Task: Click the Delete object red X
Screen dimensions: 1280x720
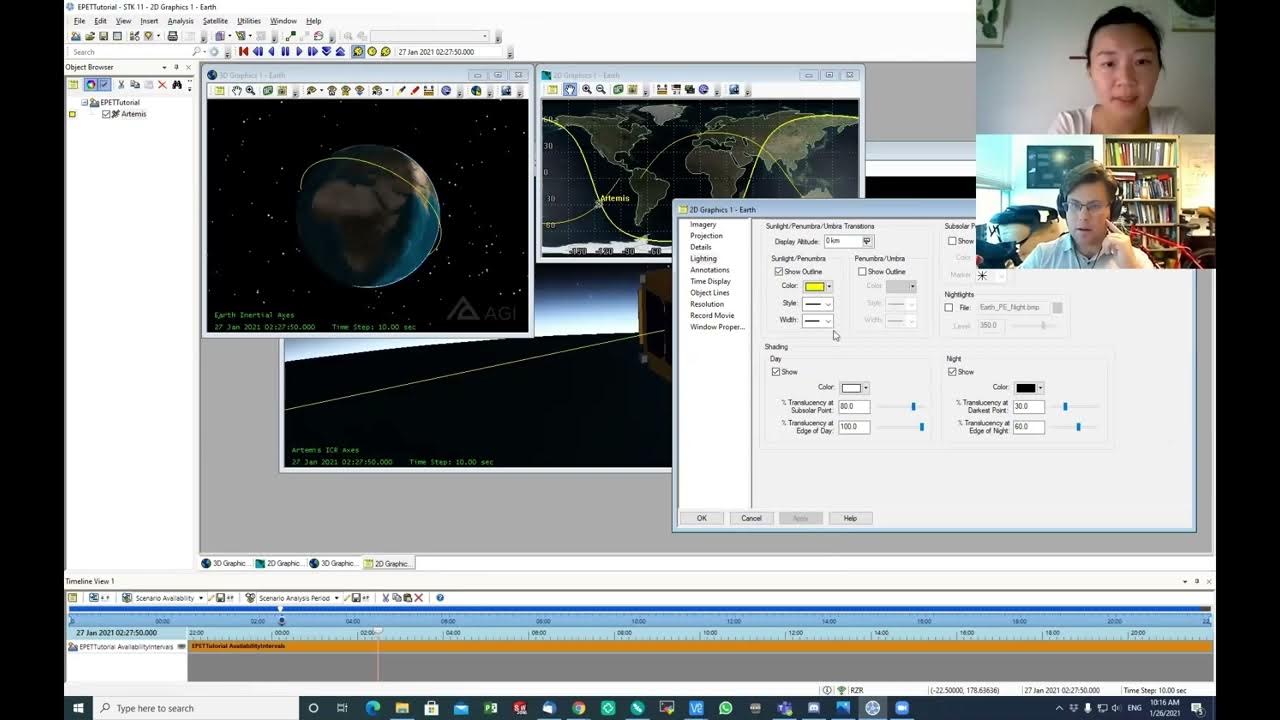Action: pyautogui.click(x=162, y=84)
